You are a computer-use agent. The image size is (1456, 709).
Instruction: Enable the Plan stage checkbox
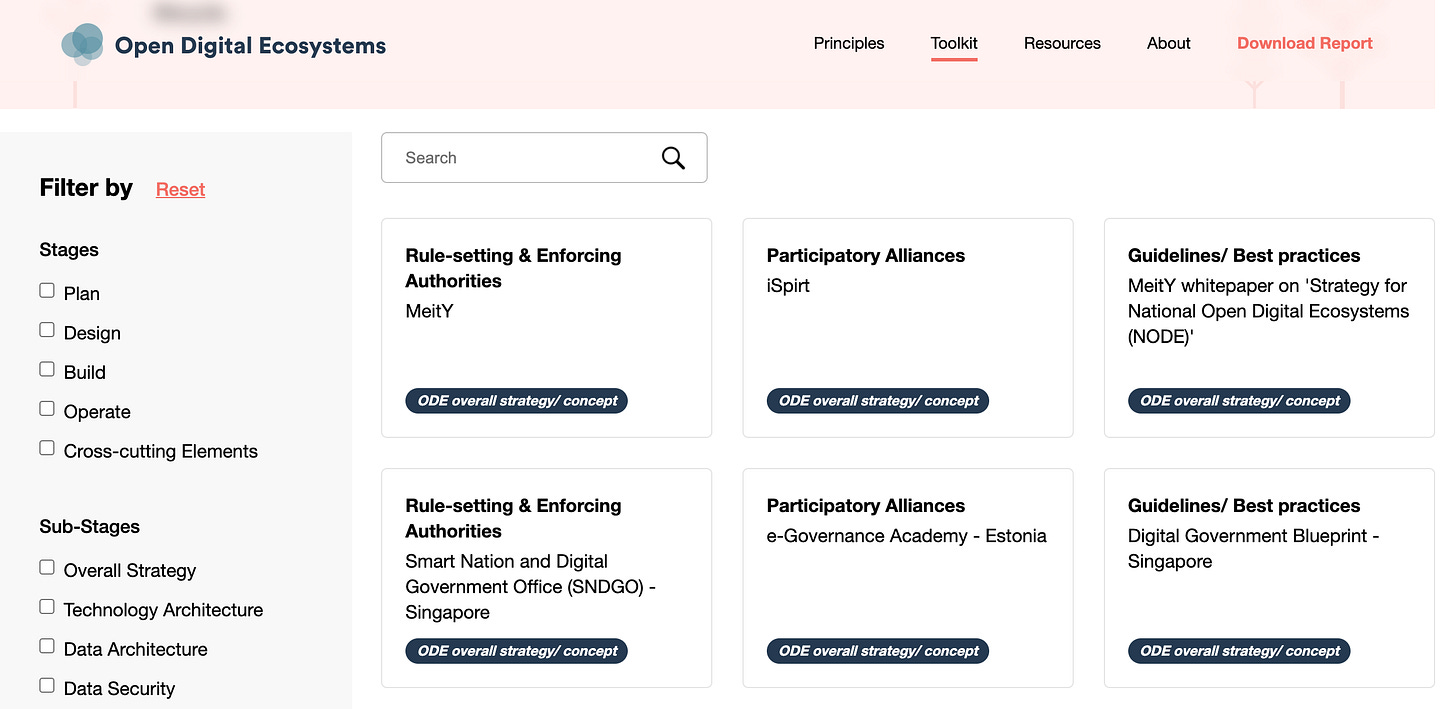click(x=47, y=291)
